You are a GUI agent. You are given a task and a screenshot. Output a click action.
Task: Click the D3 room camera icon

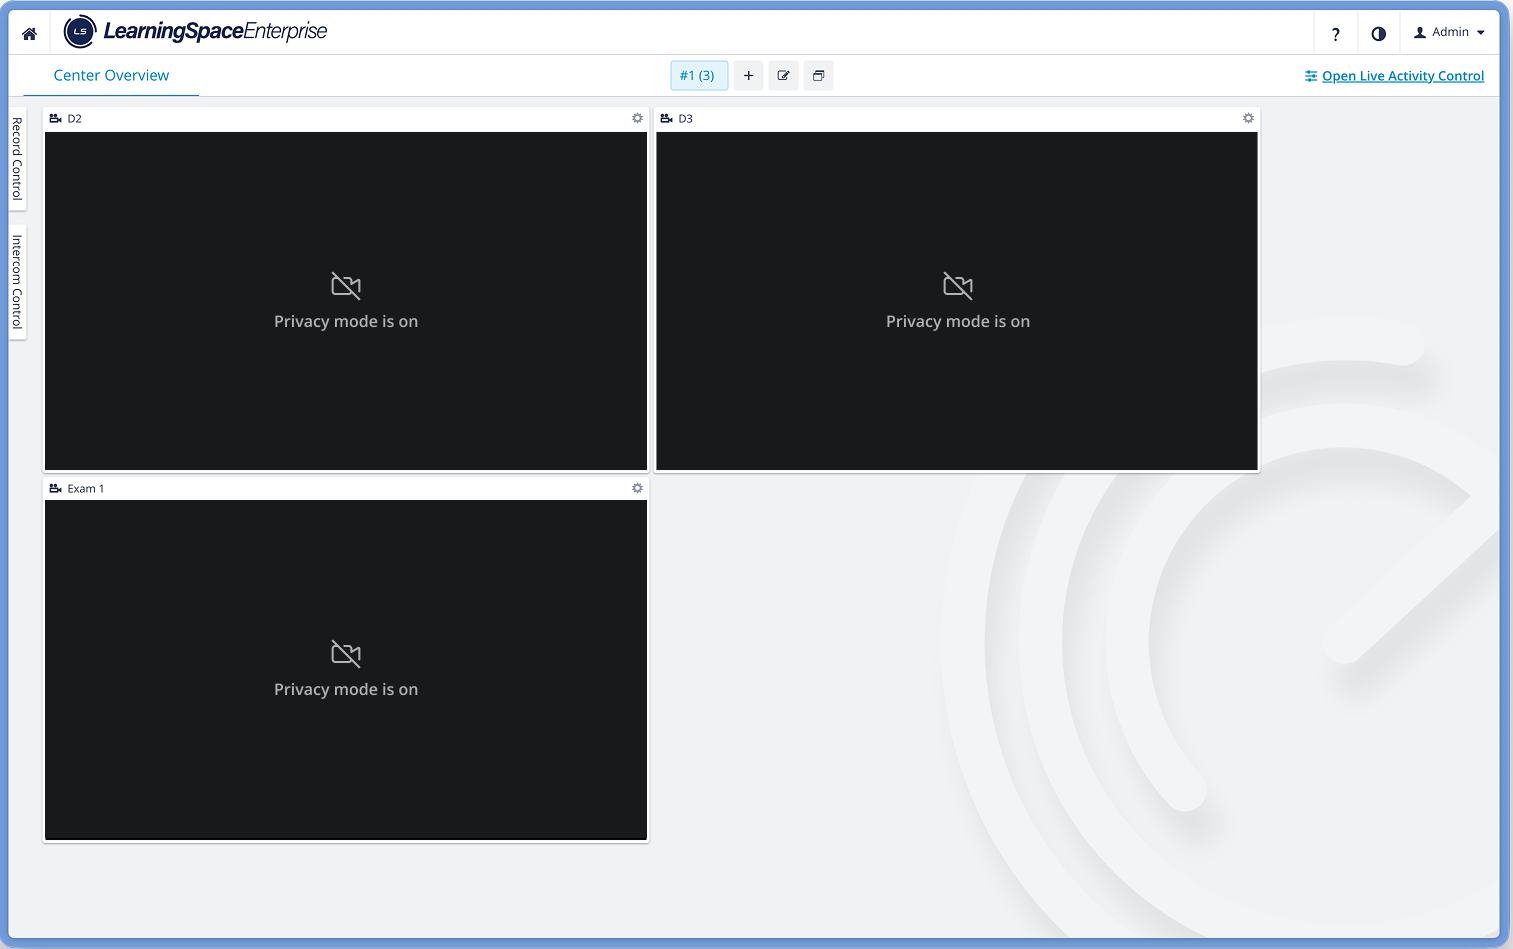667,118
